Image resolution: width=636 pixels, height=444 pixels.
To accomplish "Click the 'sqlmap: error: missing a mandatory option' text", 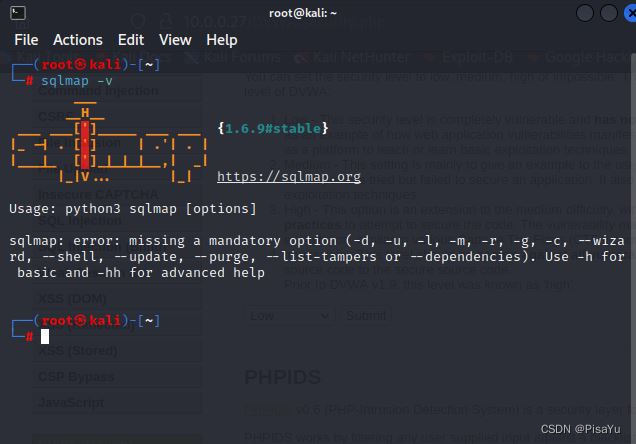I will click(x=173, y=241).
